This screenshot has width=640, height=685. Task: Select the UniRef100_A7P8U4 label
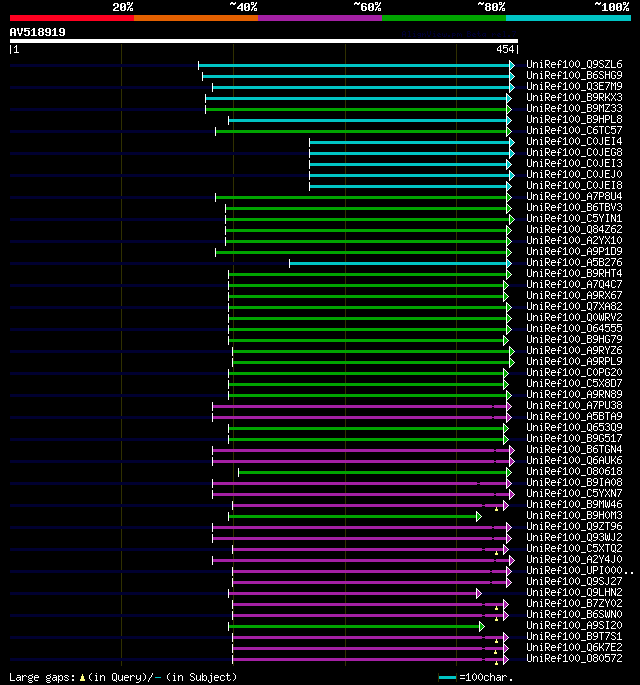(574, 197)
